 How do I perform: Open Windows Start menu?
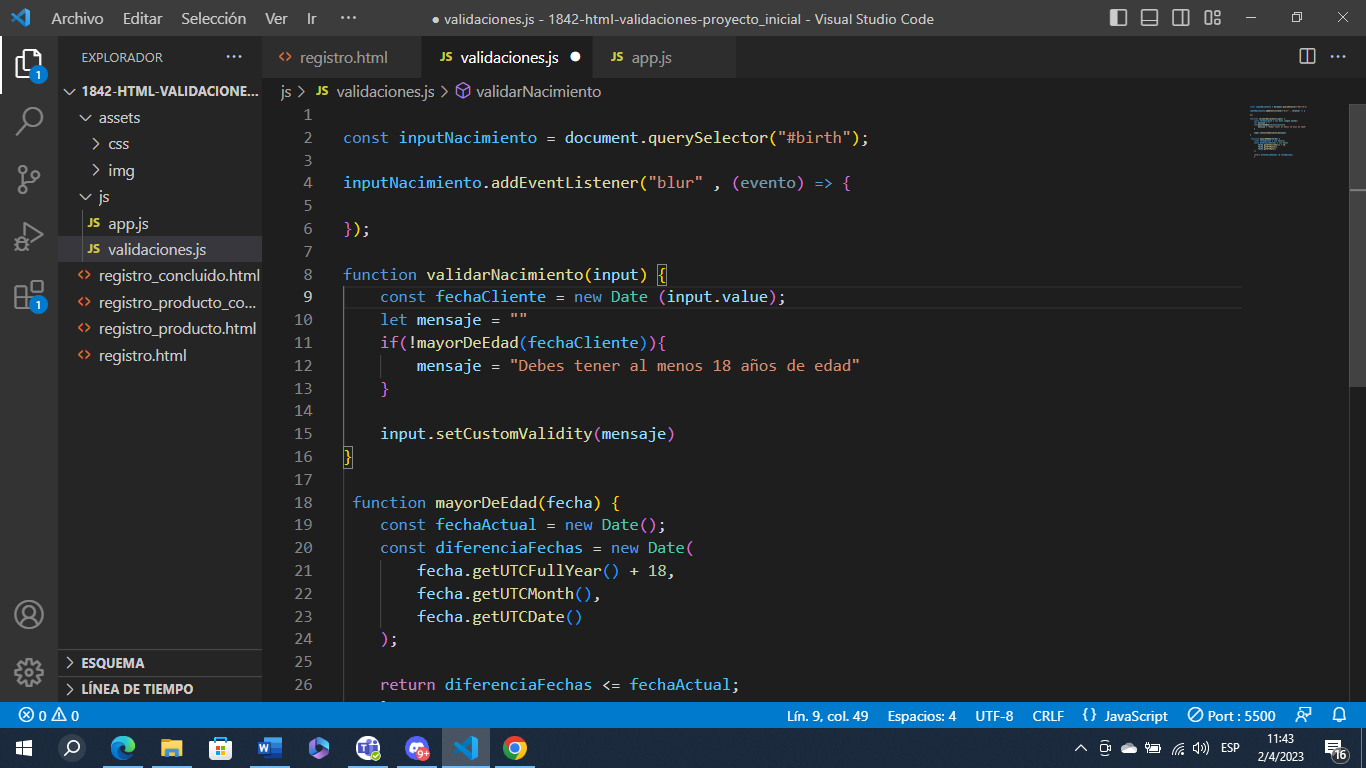point(23,747)
